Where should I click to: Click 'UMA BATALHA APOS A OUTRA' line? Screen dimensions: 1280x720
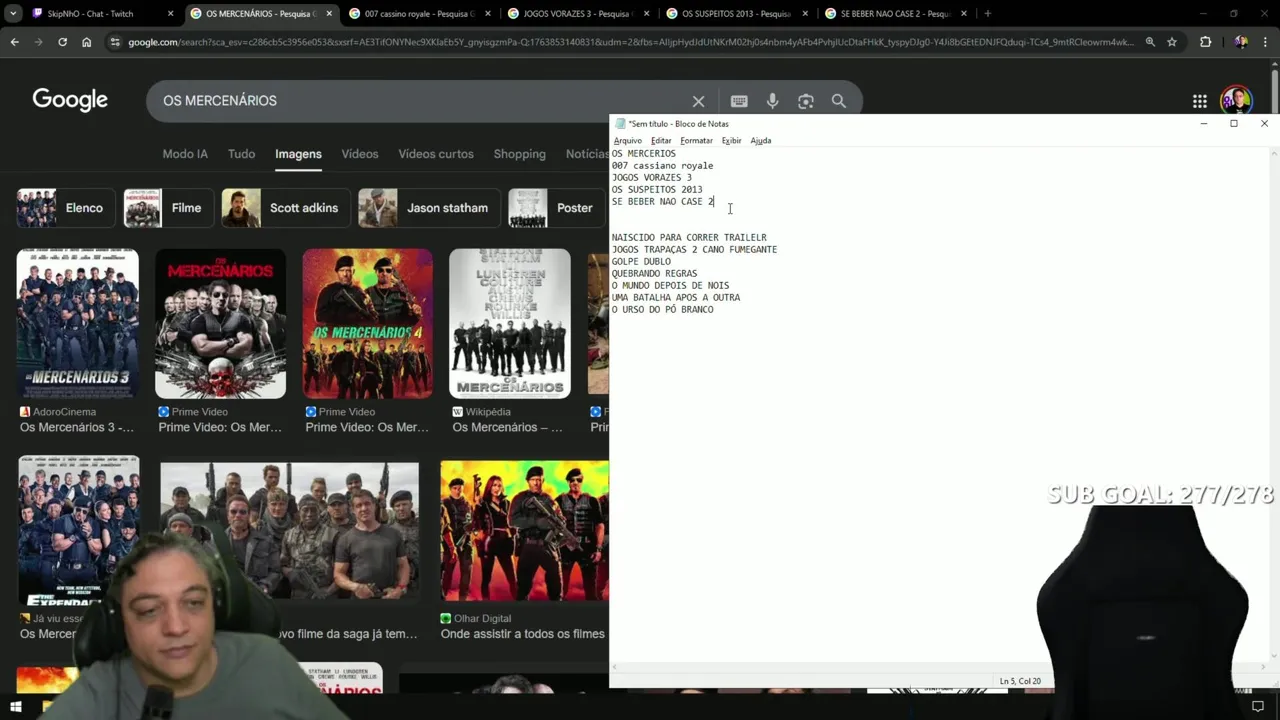coord(675,298)
